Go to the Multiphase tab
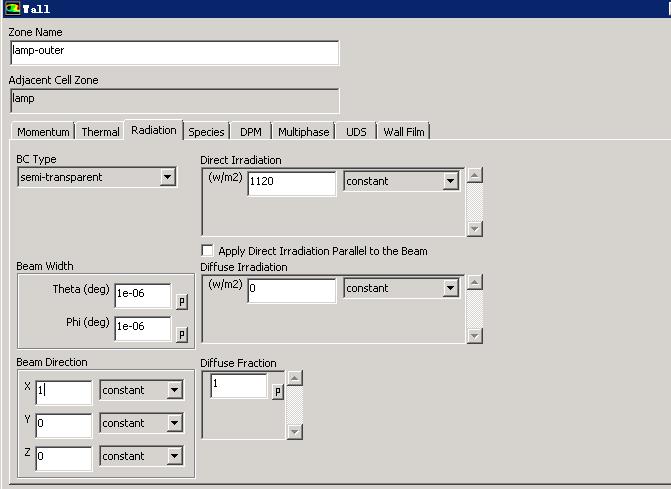This screenshot has height=489, width=671. (x=303, y=132)
